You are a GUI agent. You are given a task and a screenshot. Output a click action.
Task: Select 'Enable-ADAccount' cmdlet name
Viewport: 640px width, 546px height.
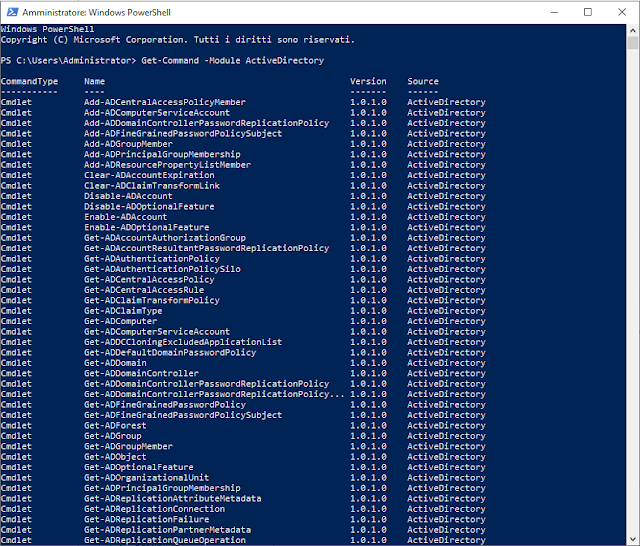click(x=126, y=217)
